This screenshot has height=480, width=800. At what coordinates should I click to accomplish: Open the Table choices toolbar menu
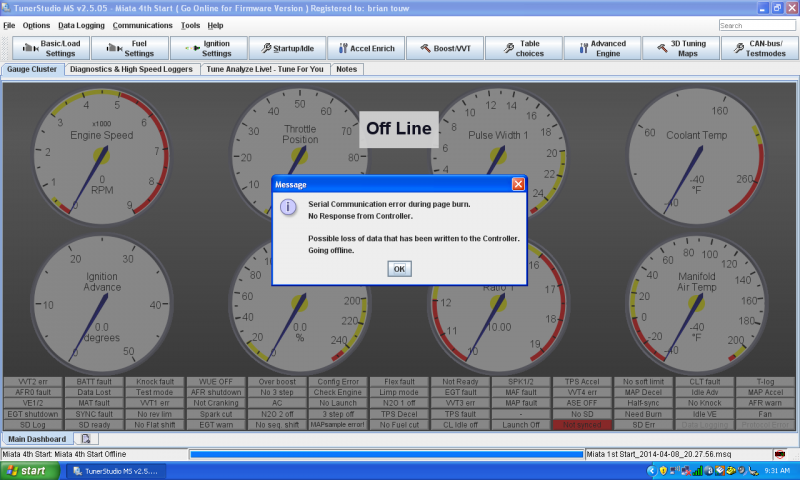click(x=523, y=48)
